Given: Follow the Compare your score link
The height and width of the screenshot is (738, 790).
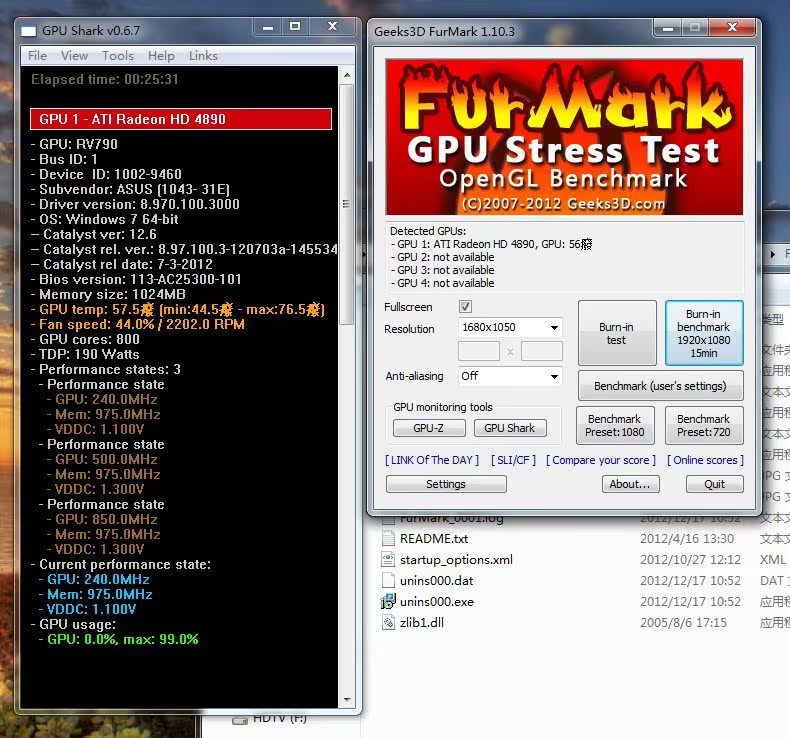Looking at the screenshot, I should [601, 460].
